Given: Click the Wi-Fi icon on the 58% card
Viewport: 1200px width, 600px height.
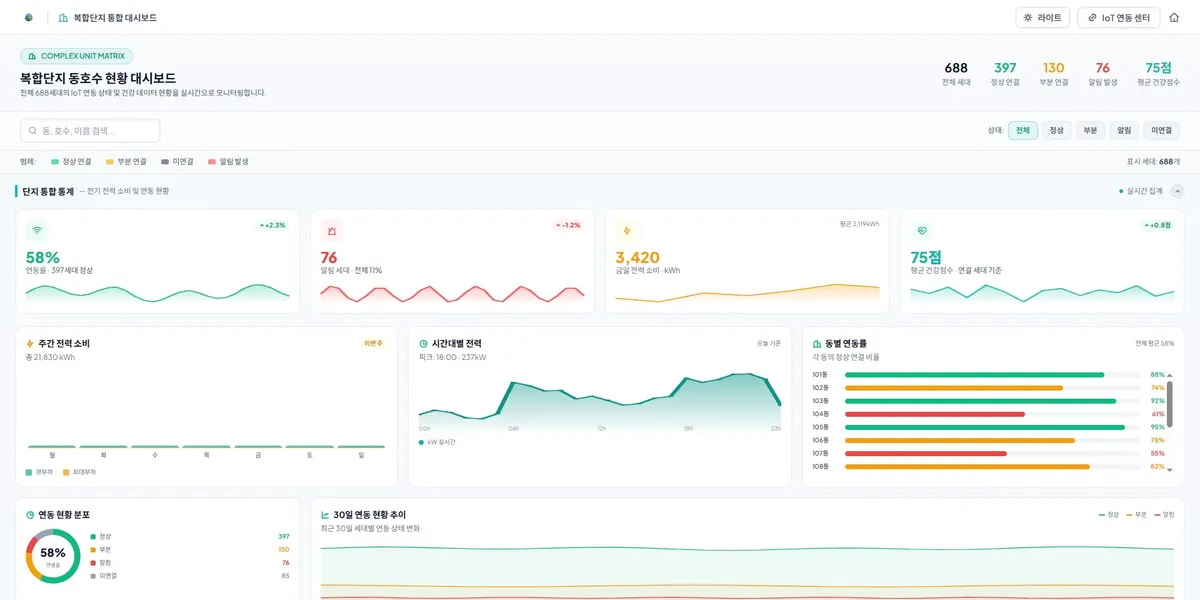Looking at the screenshot, I should [x=37, y=231].
